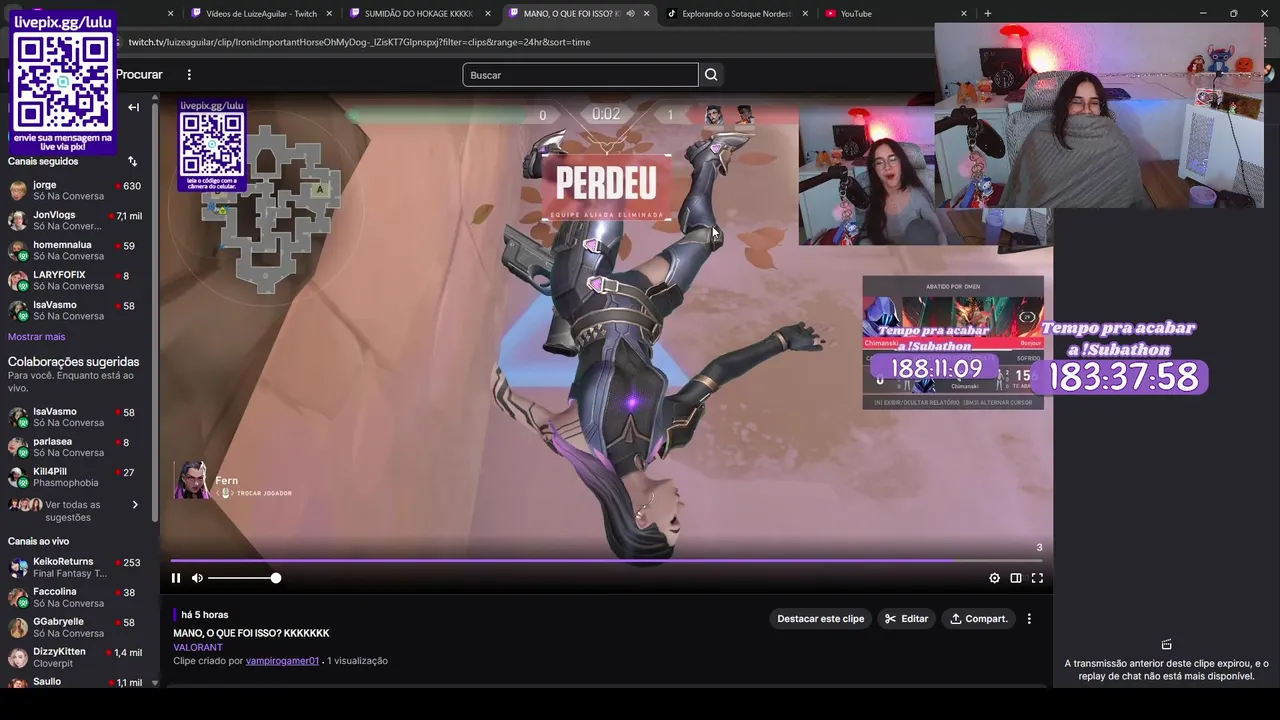The width and height of the screenshot is (1280, 720).
Task: Close the YouTube tab
Action: (964, 14)
